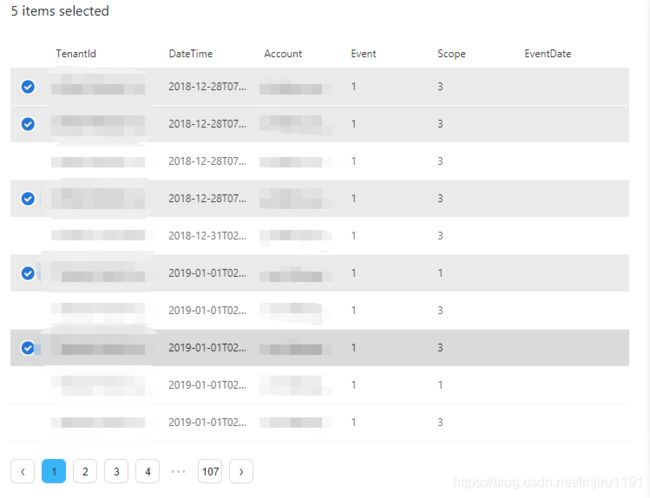Uncheck the 2019-01-01T02 row with Scope 1
This screenshot has height=498, width=650.
tap(28, 273)
